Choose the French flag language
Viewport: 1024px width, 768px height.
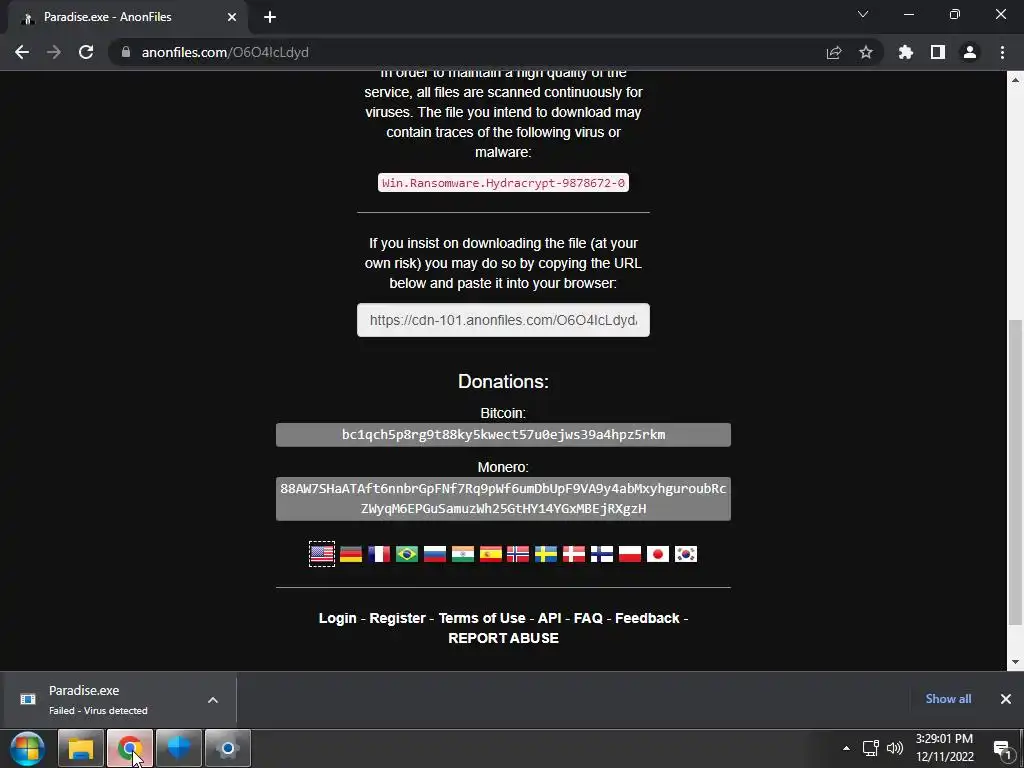point(379,554)
